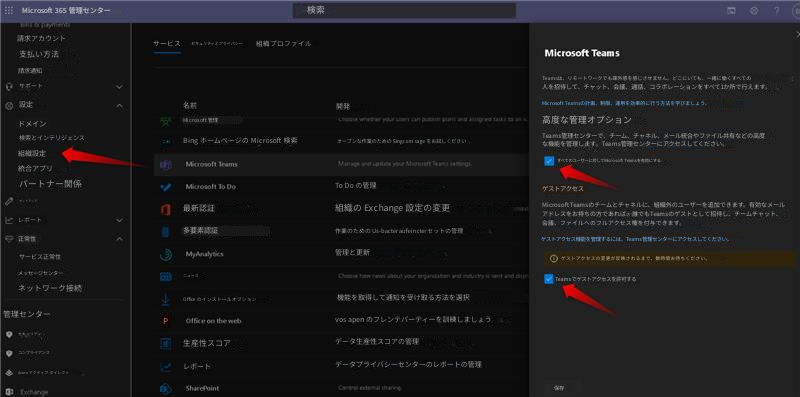This screenshot has width=800, height=397.
Task: Click the Bing search service icon
Action: [x=166, y=141]
